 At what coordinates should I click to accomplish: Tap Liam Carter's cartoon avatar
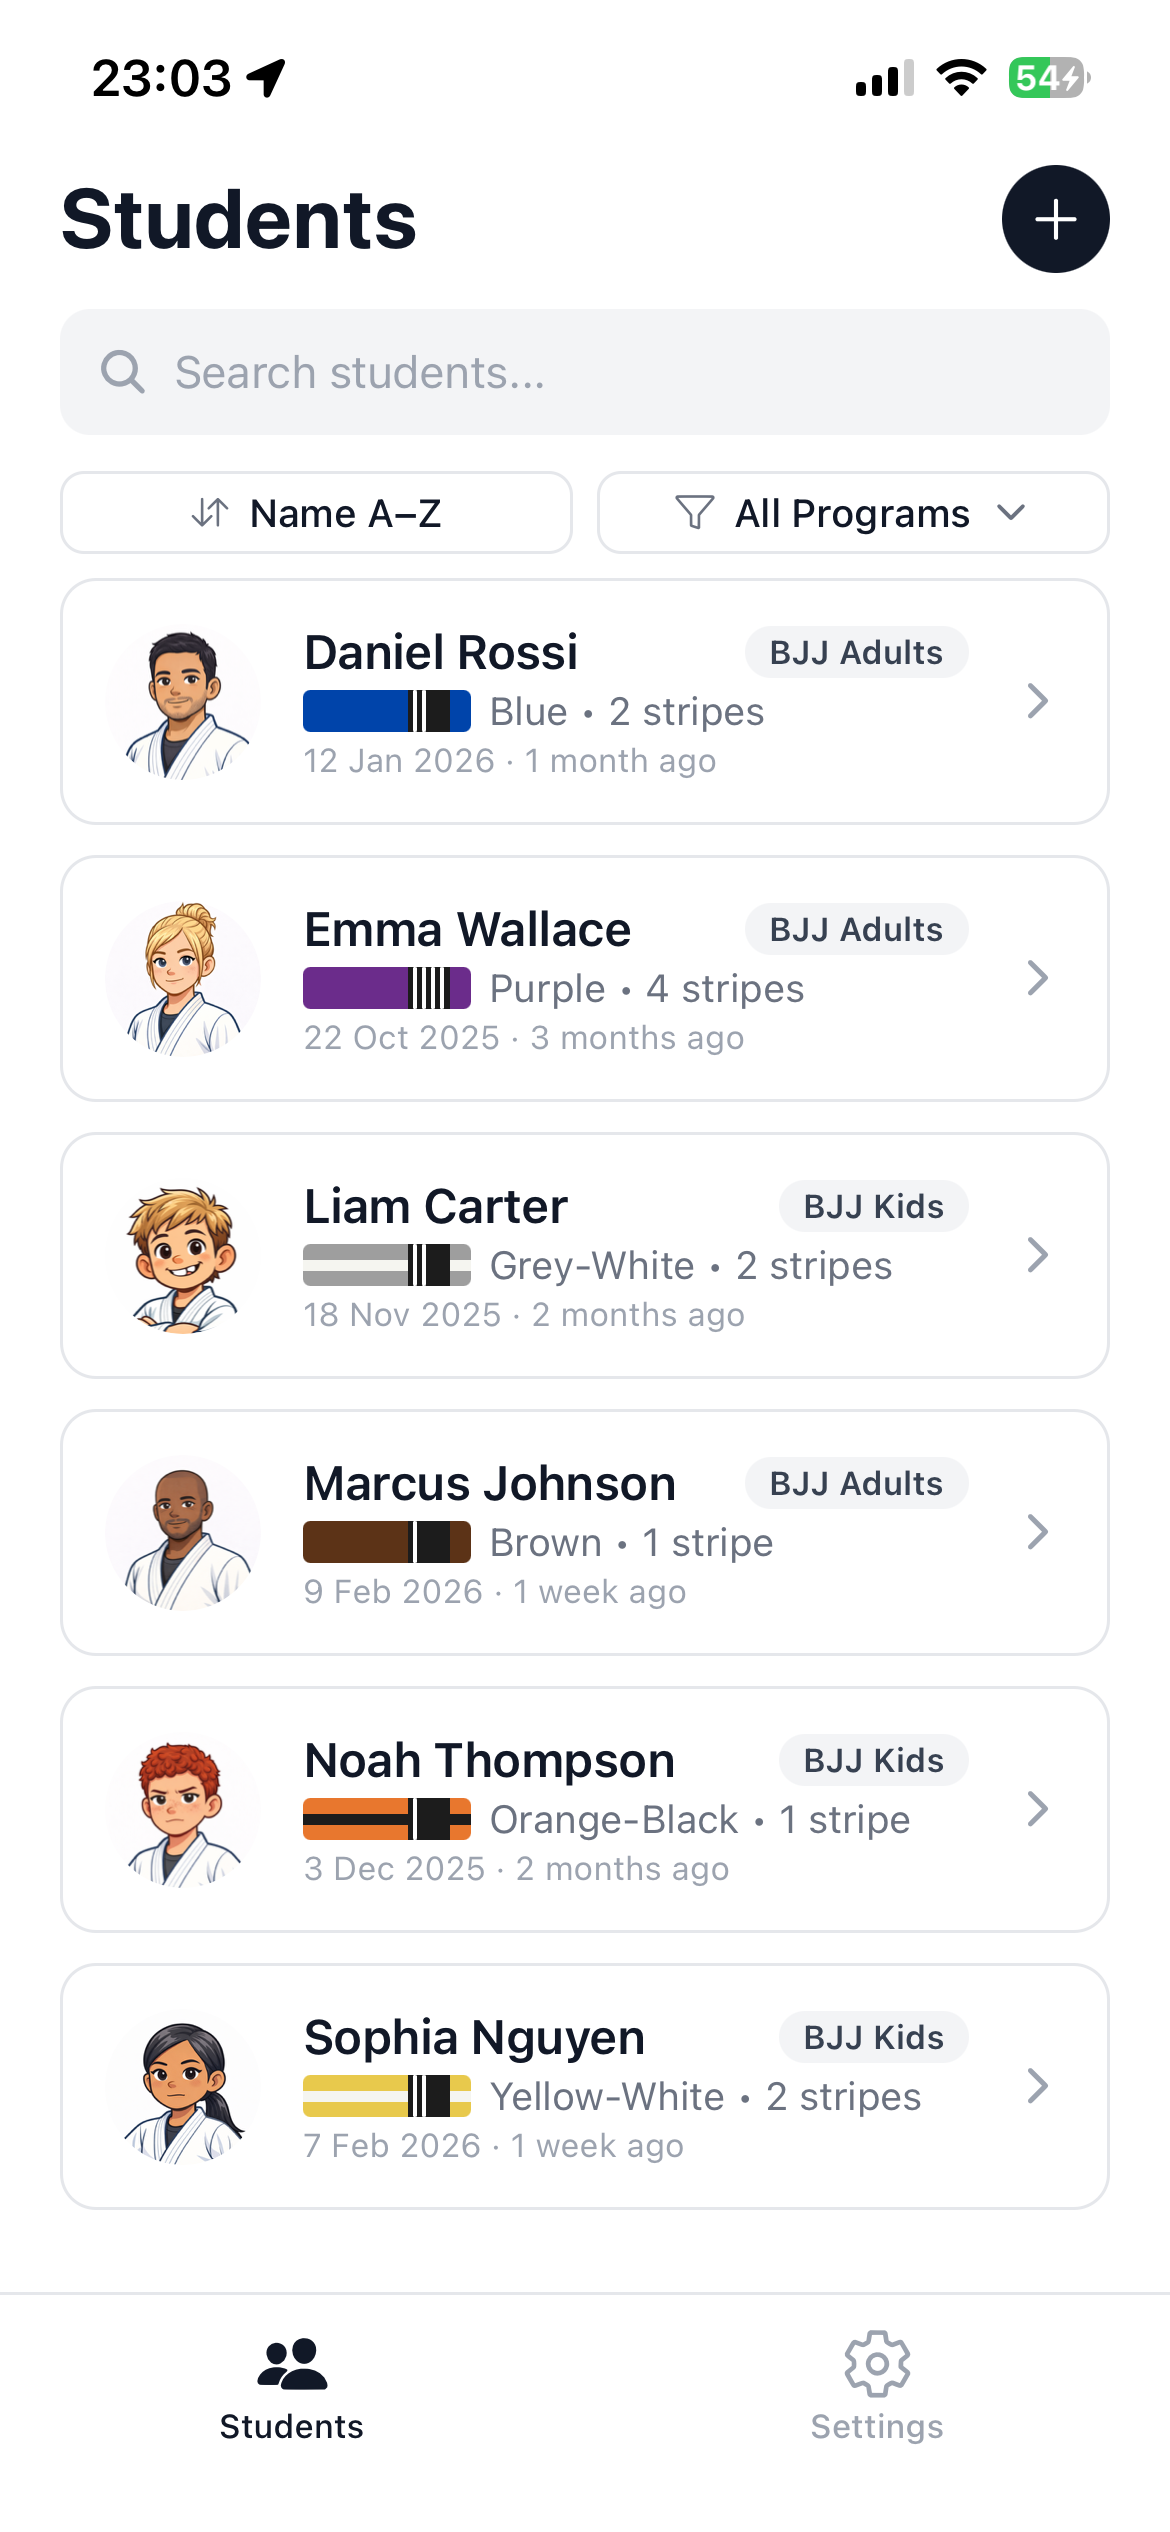click(x=182, y=1257)
